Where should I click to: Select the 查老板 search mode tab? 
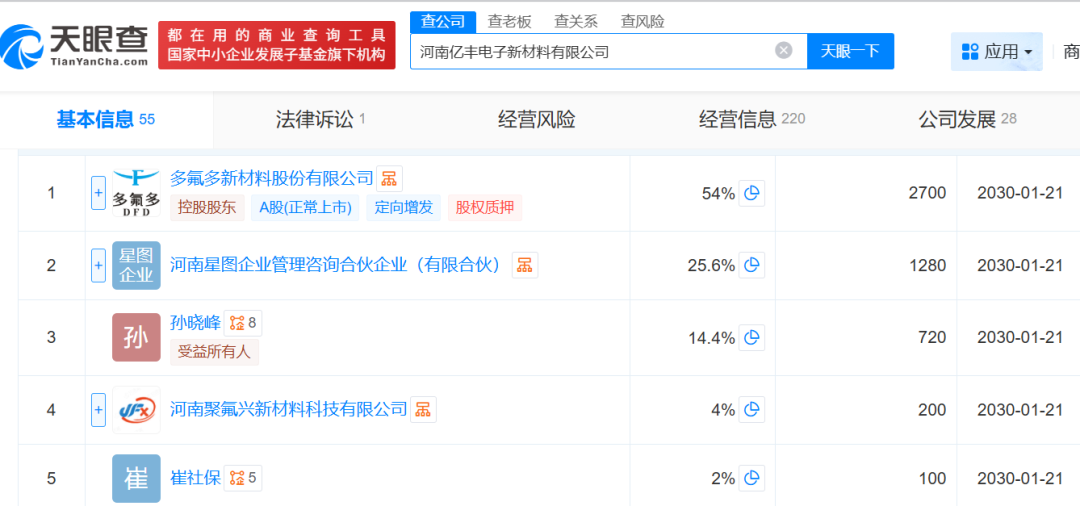[x=509, y=21]
